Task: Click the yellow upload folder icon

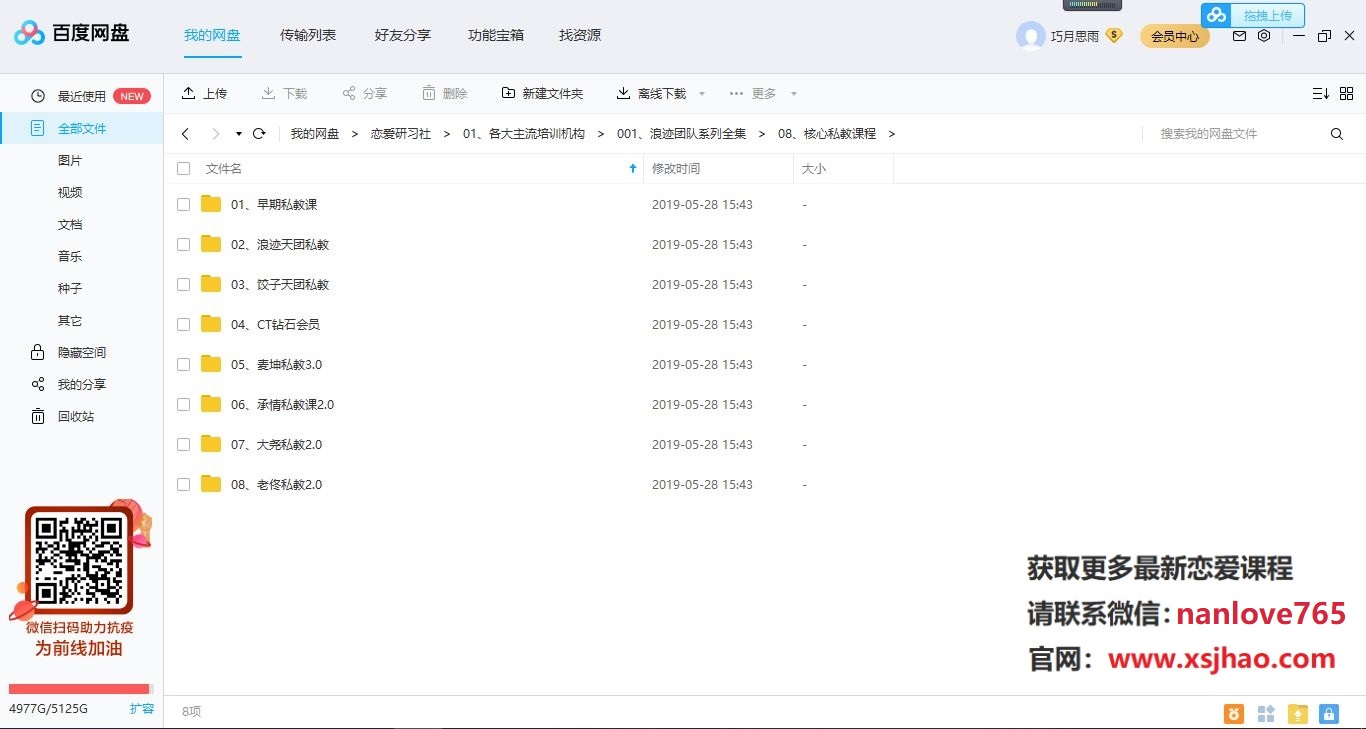Action: [1297, 714]
